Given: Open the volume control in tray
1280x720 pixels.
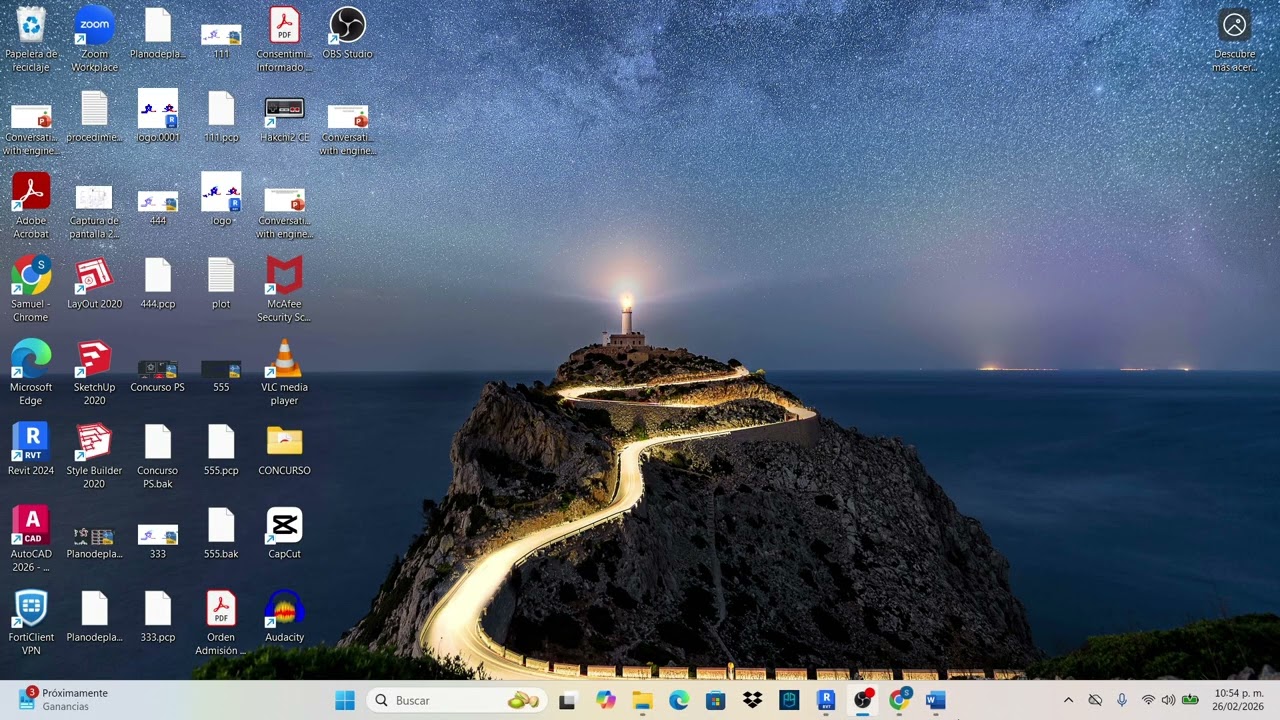Looking at the screenshot, I should pos(1168,700).
